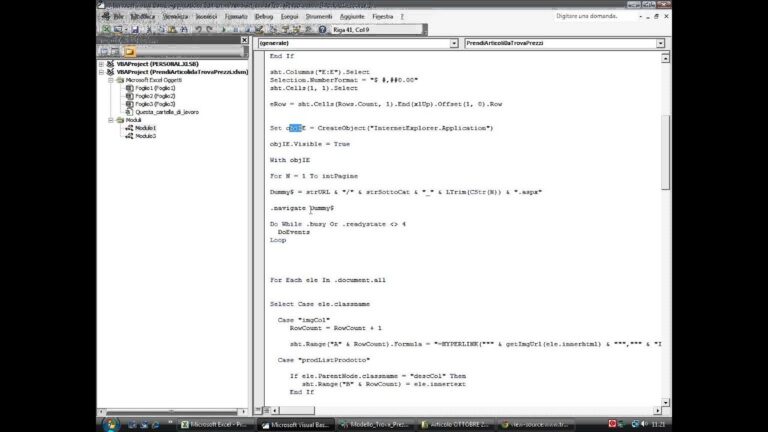Click the code editor scroll down arrow

665,402
